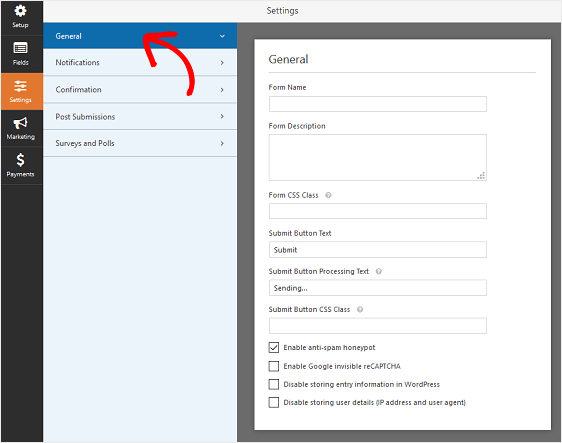Open the Fields panel icon
The image size is (562, 443).
20,48
